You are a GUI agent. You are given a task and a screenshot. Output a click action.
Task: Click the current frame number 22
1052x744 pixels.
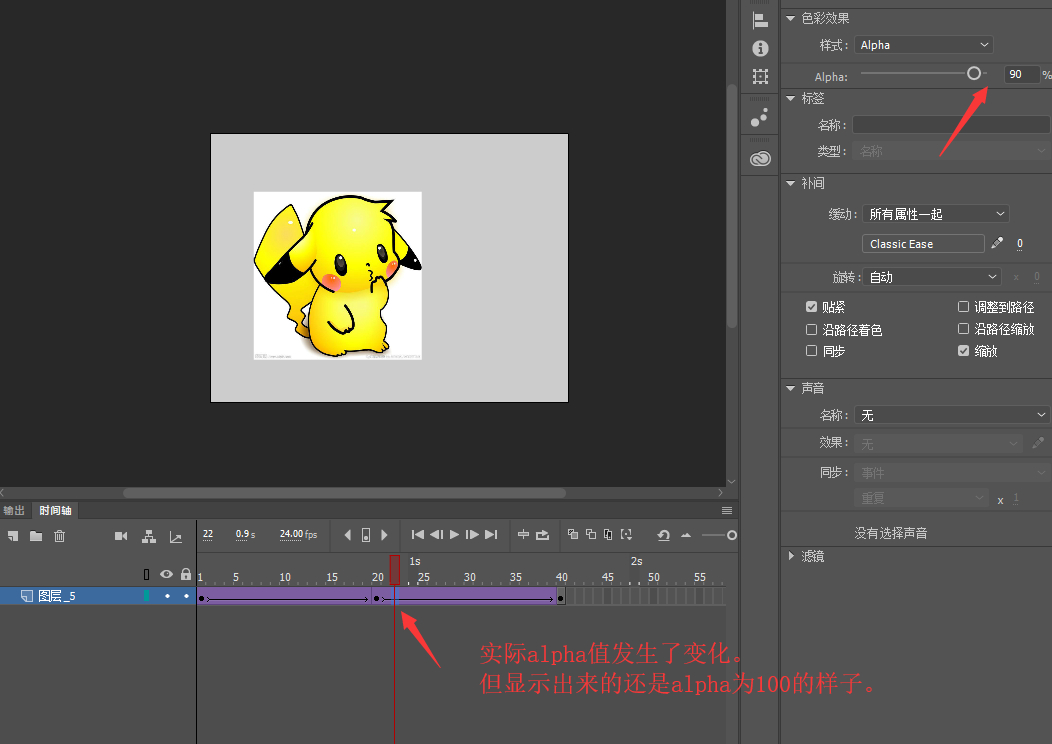(x=208, y=534)
